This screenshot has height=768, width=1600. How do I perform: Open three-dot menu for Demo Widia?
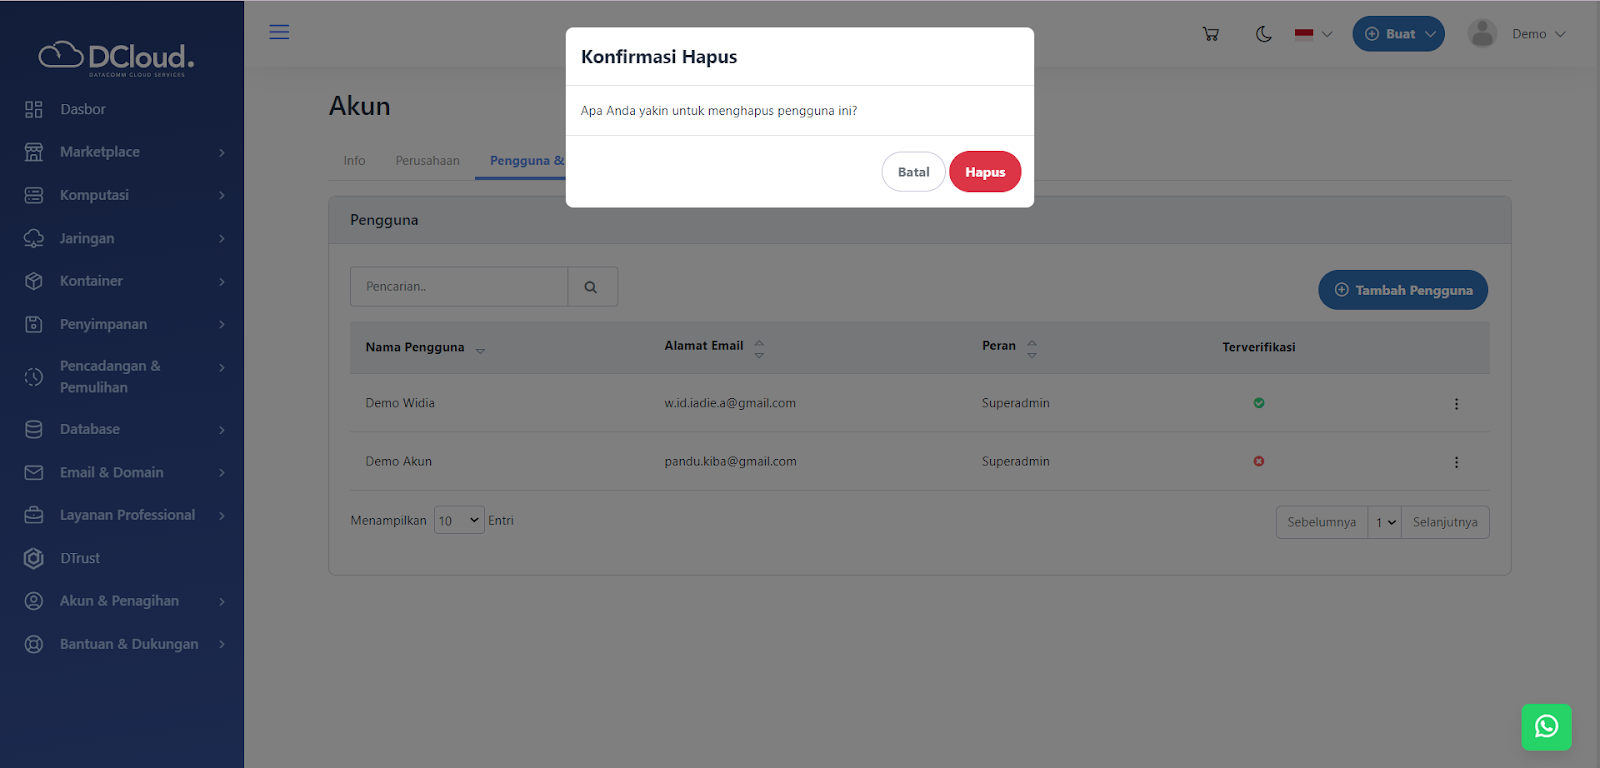1456,404
